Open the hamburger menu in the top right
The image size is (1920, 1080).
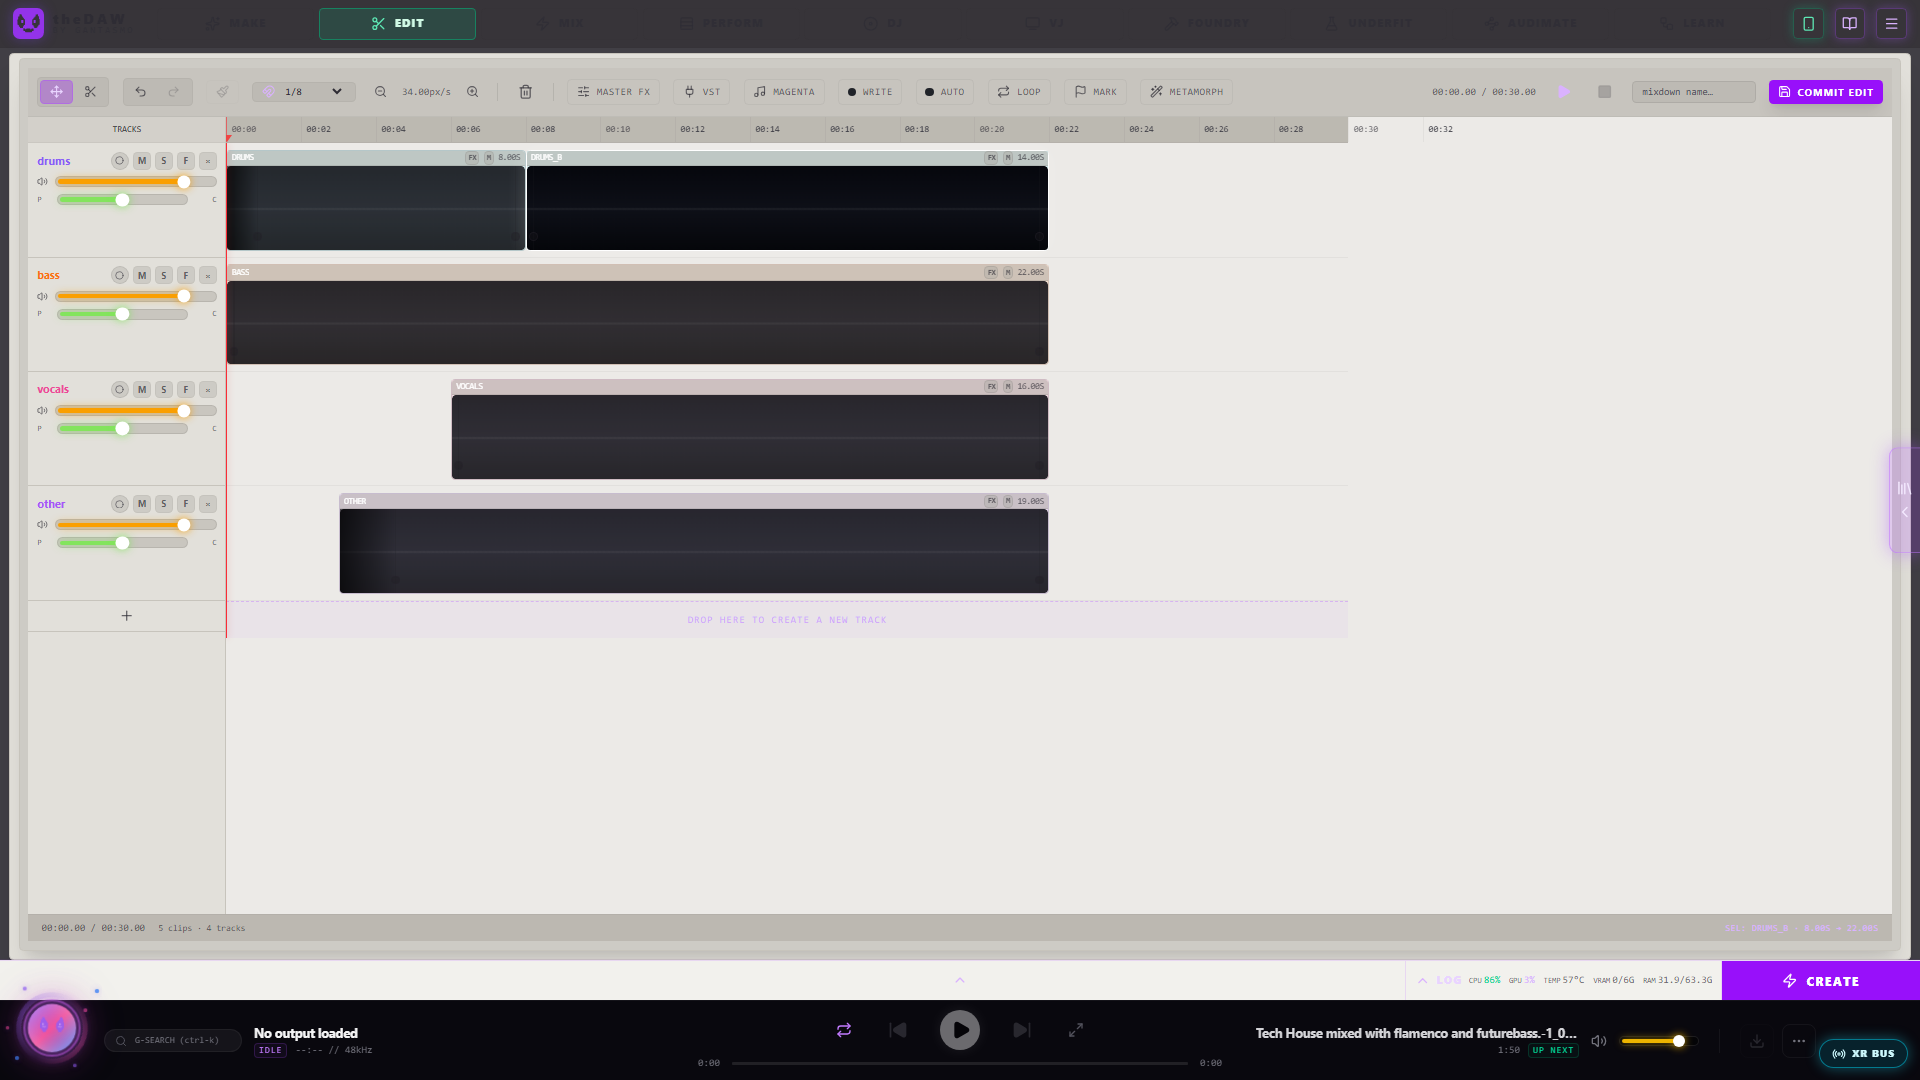coord(1891,23)
